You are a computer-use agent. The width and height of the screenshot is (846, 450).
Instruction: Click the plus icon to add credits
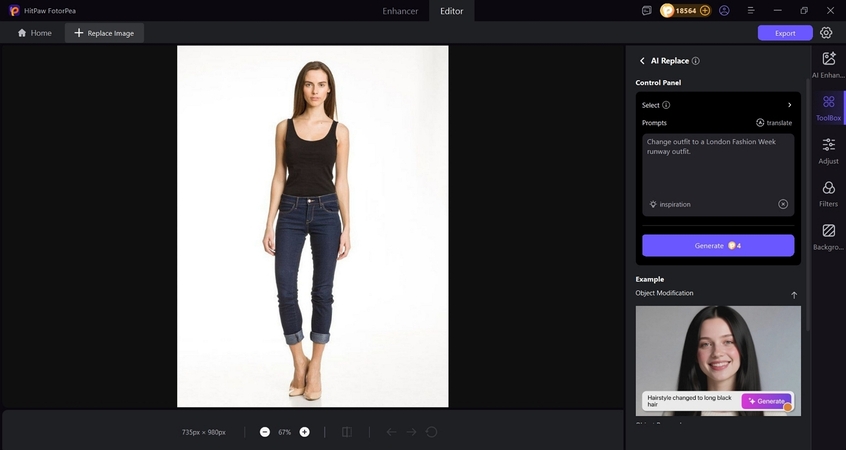705,10
